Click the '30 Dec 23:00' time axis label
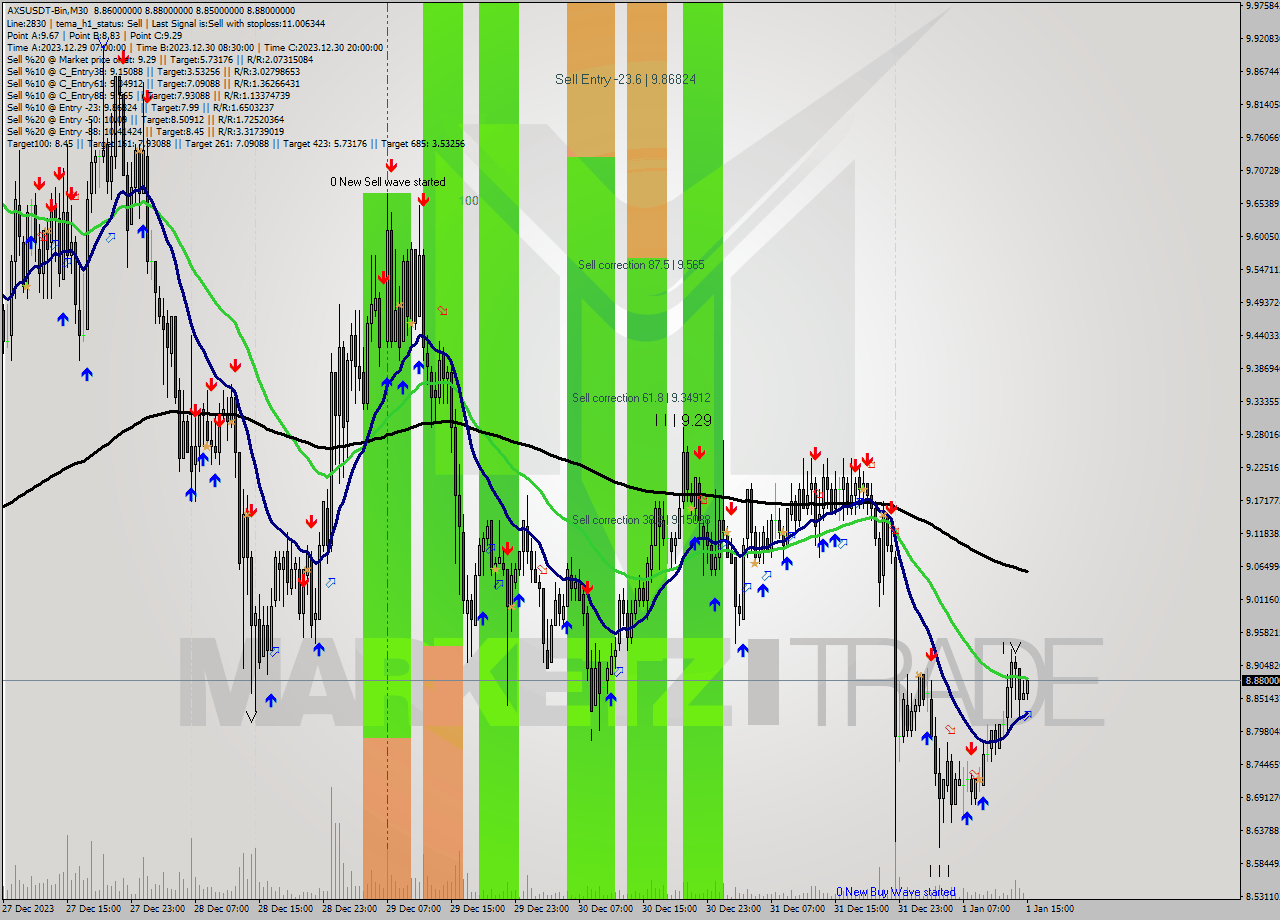The image size is (1280, 920). point(733,909)
